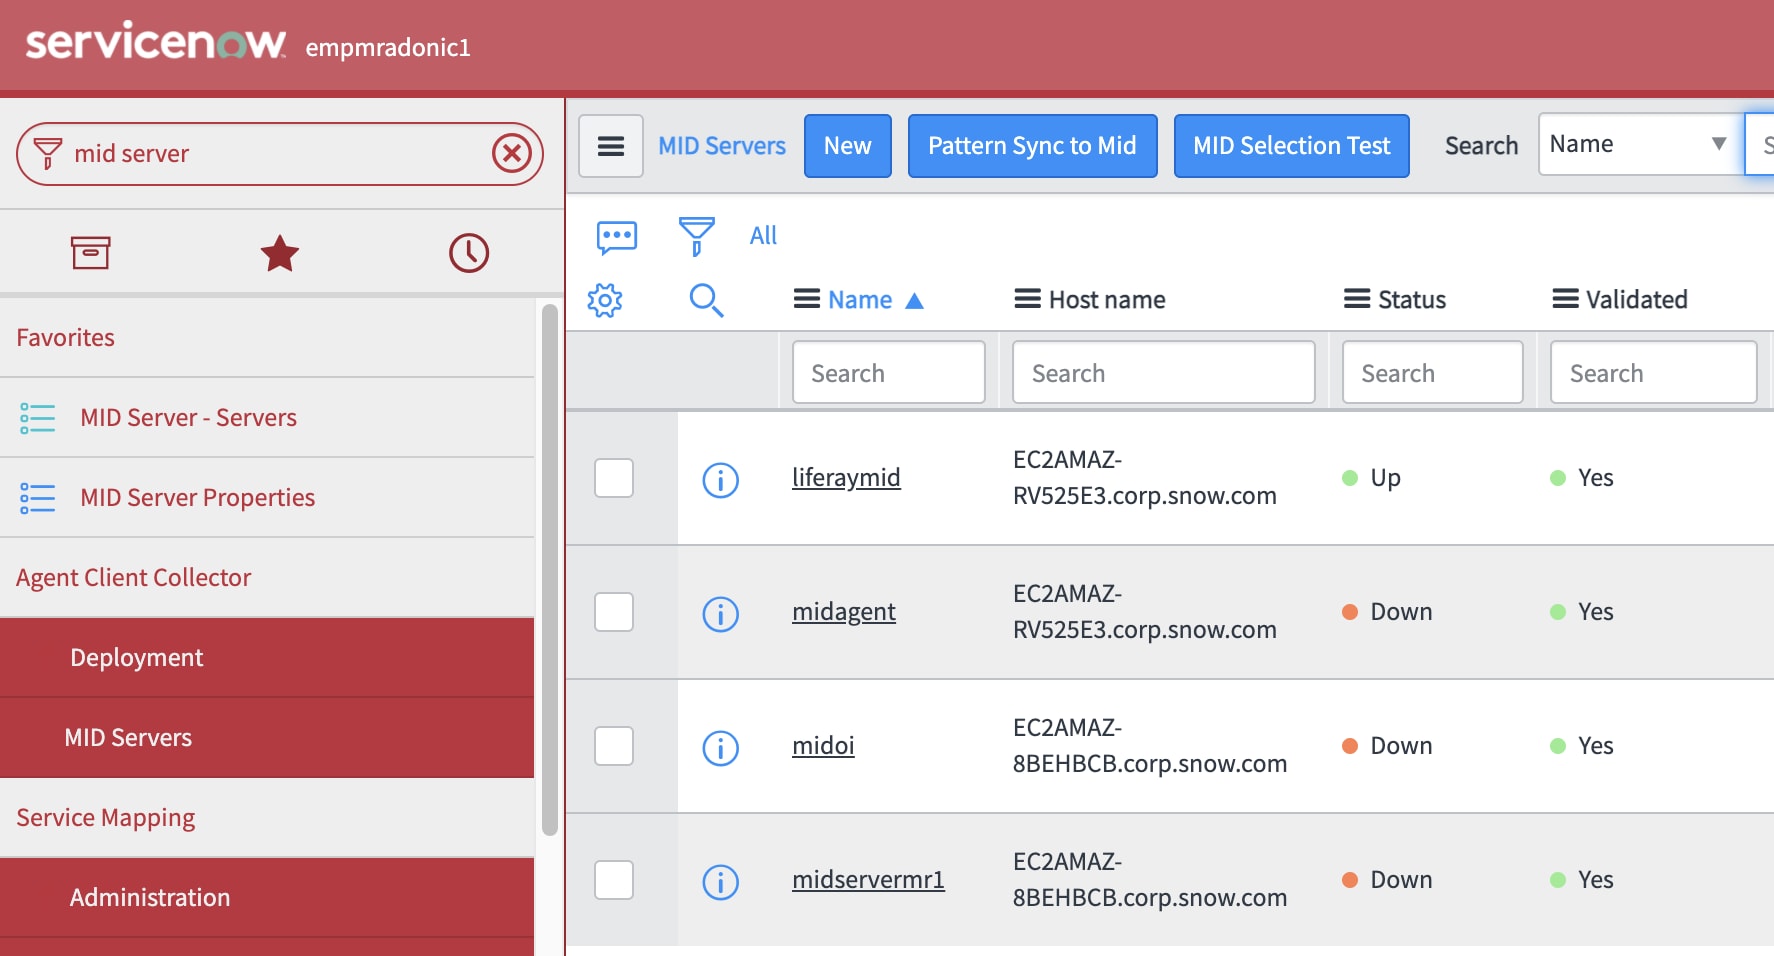The height and width of the screenshot is (956, 1774).
Task: Open the Favorites star tab
Action: 280,253
